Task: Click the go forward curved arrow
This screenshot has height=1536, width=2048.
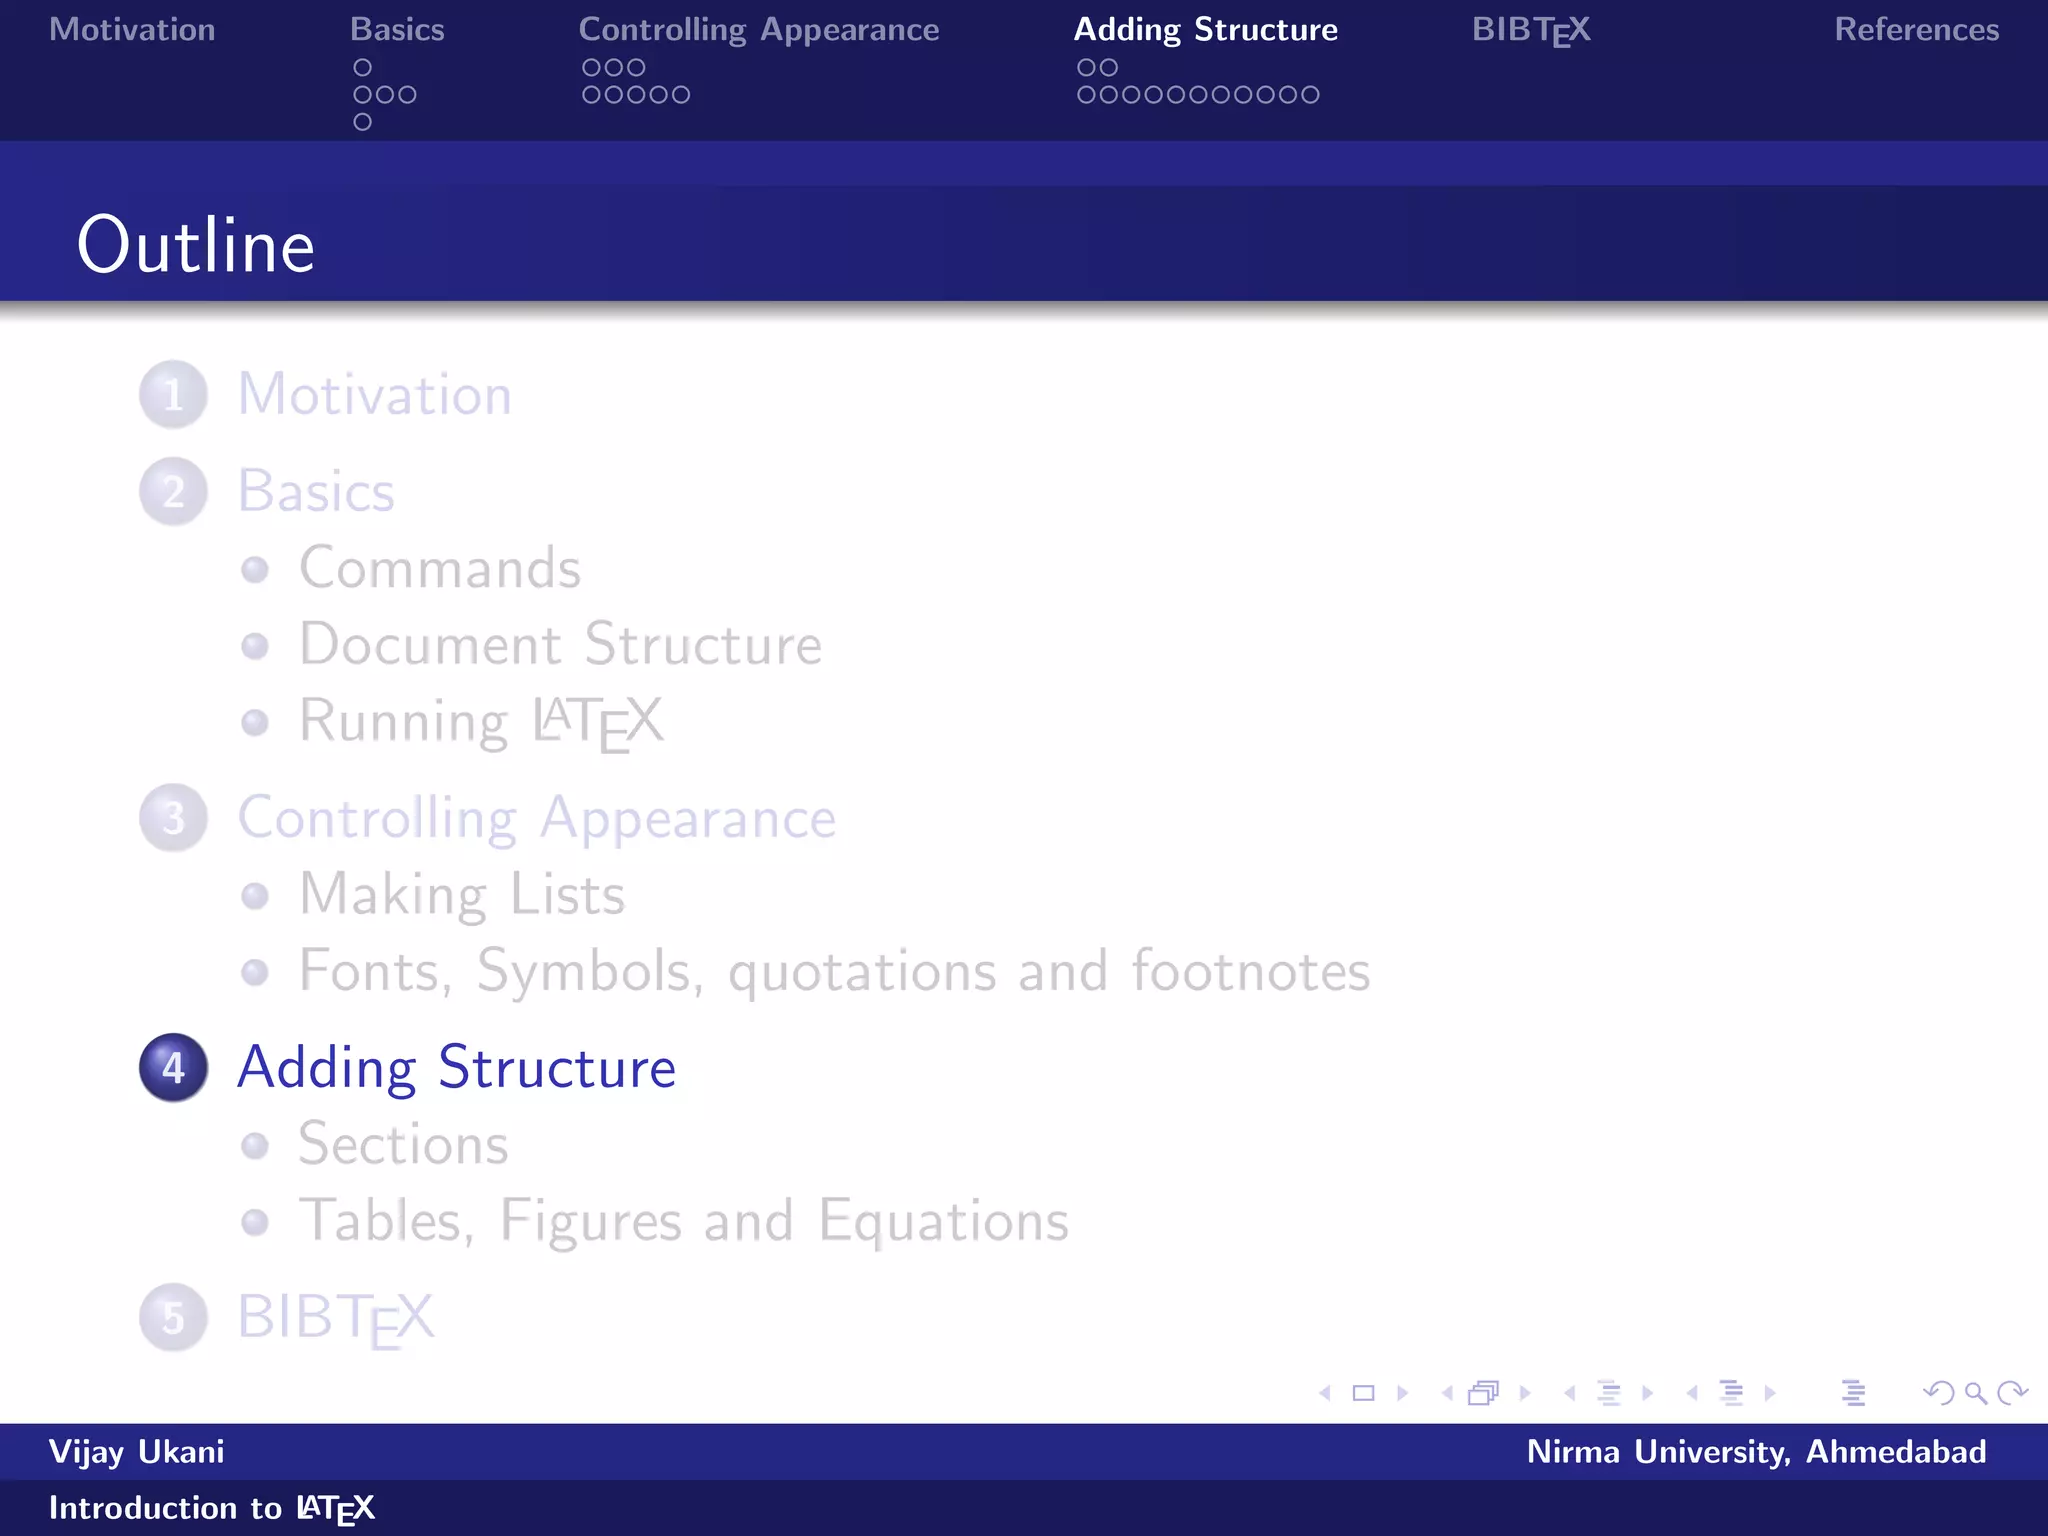Action: pos(2012,1393)
